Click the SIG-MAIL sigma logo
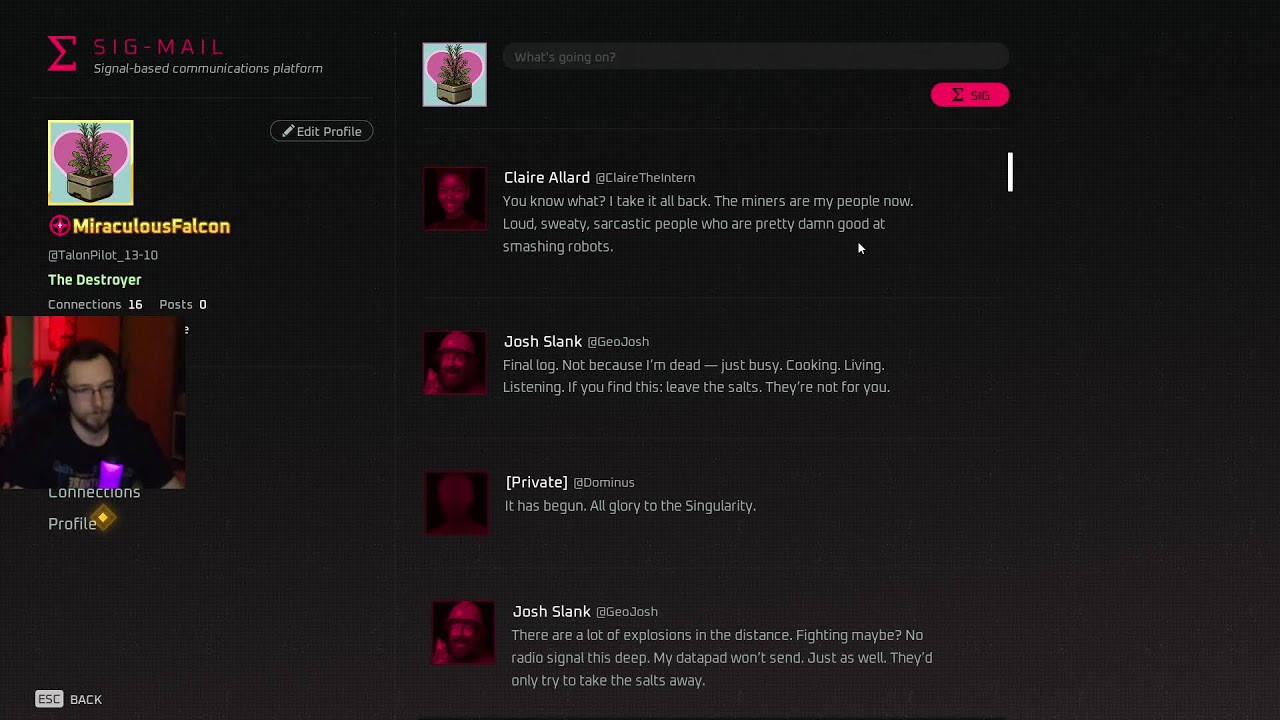 pyautogui.click(x=62, y=54)
